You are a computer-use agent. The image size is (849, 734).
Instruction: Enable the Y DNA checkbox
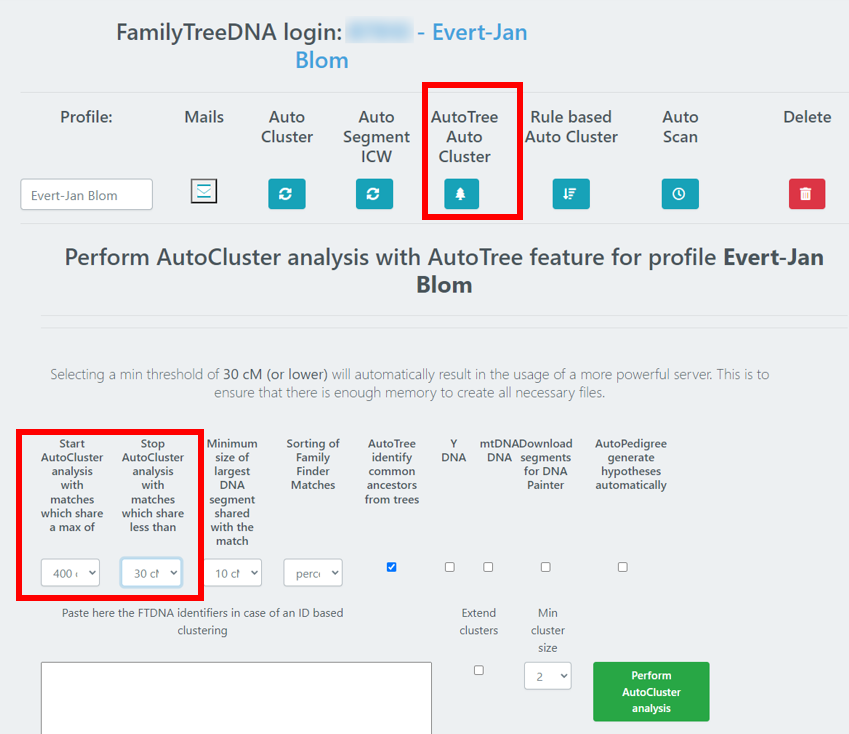(450, 567)
